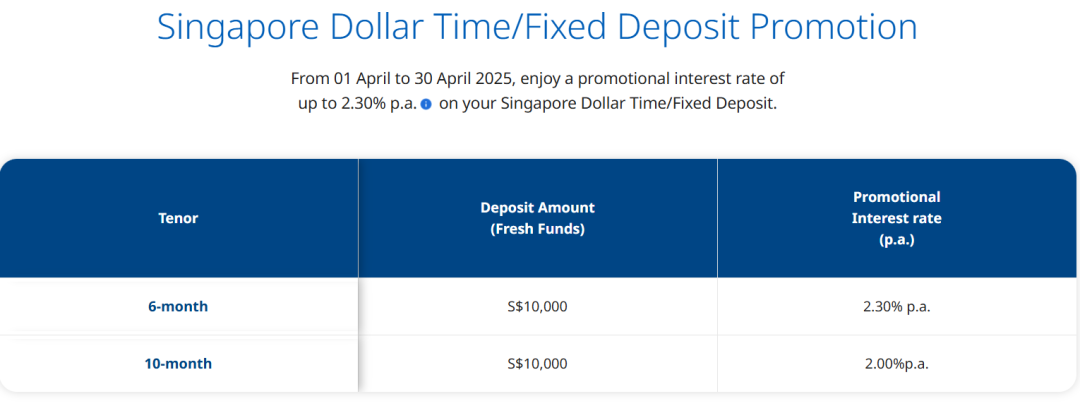Click '(Fresh Funds)' in the table header
This screenshot has height=406, width=1080.
[537, 230]
